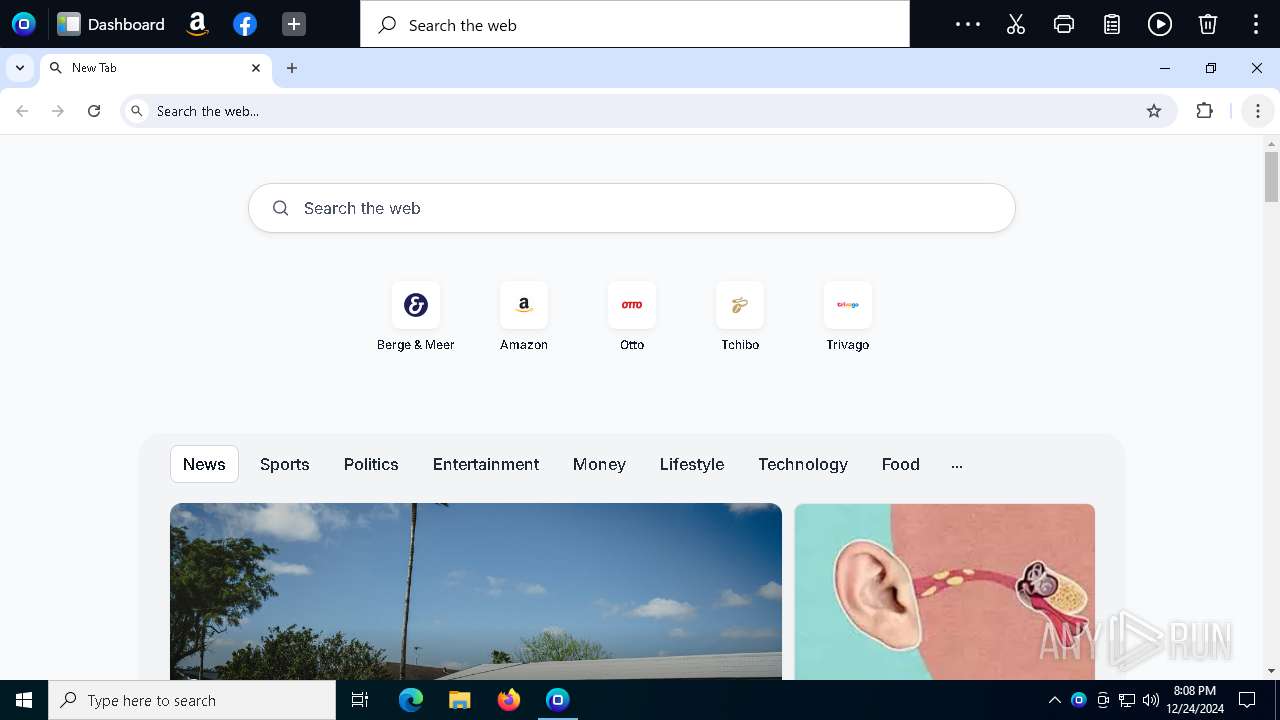The height and width of the screenshot is (720, 1280).
Task: Open the taskbar clock showing 8:08 PM
Action: (1195, 700)
